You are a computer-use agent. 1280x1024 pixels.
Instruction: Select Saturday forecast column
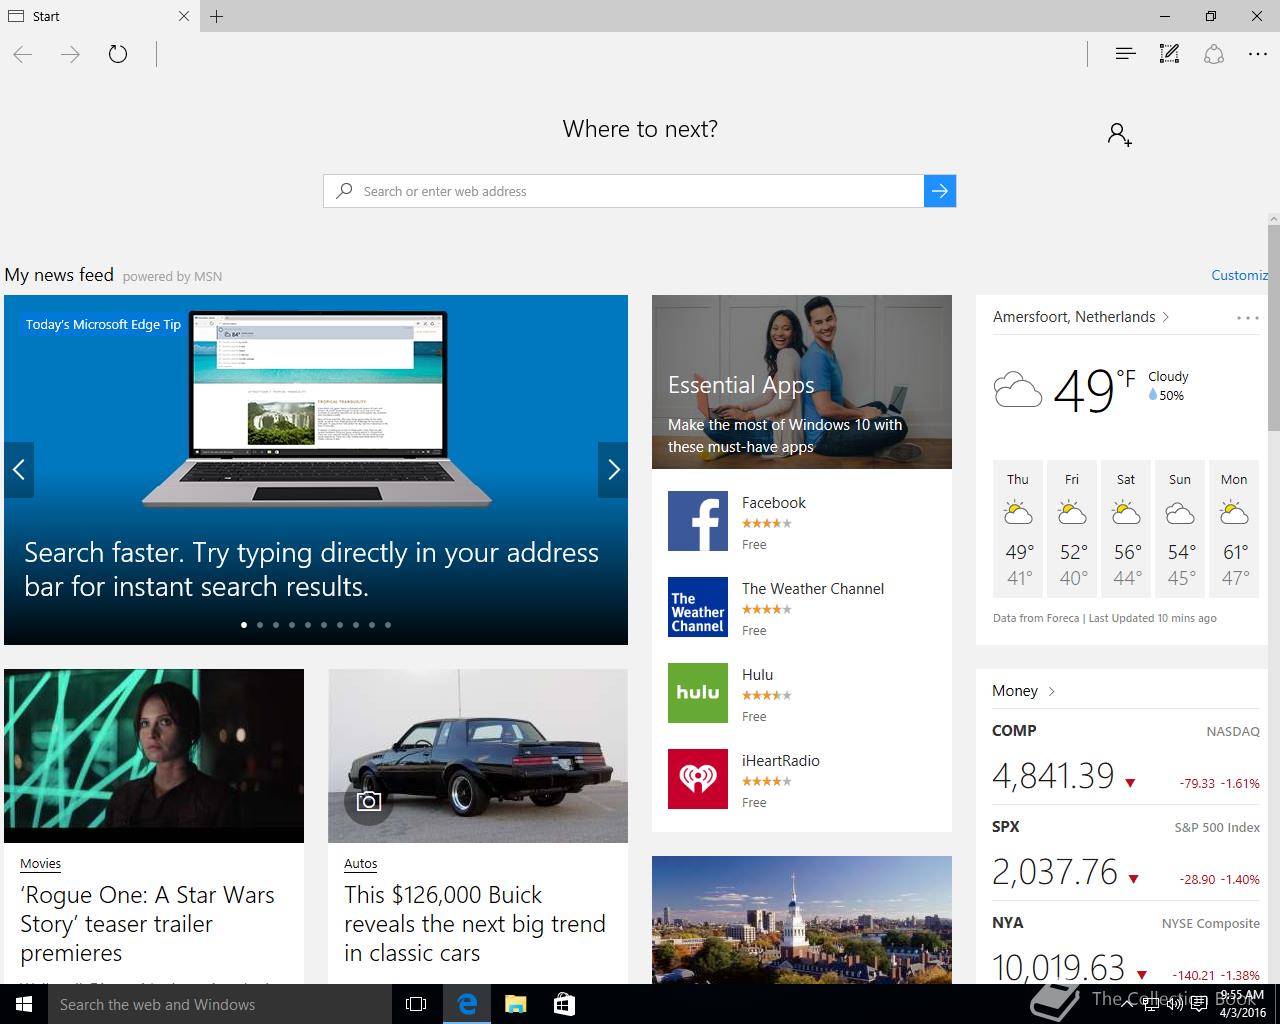coord(1126,529)
